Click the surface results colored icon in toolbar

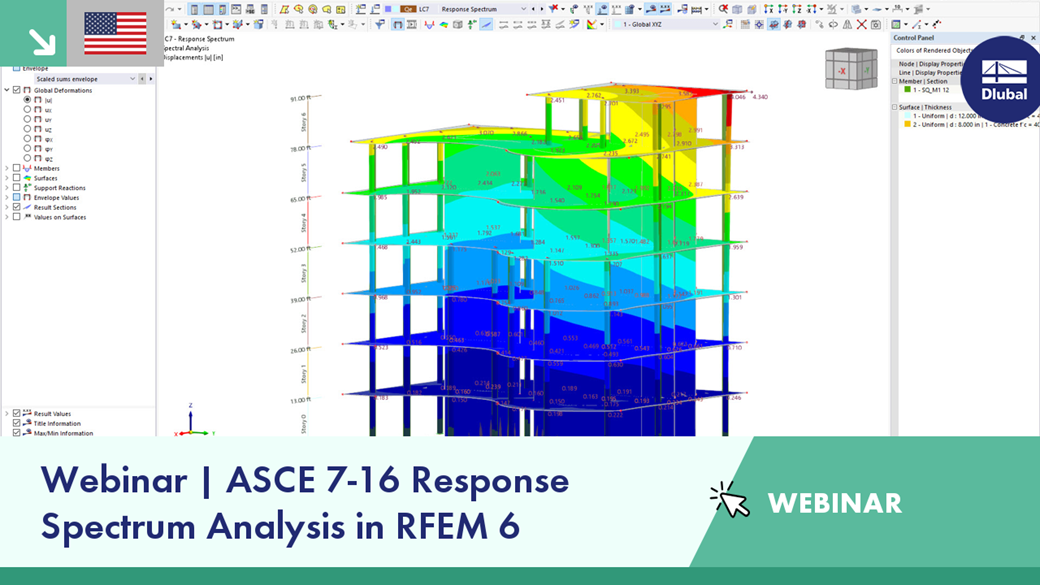tap(444, 25)
